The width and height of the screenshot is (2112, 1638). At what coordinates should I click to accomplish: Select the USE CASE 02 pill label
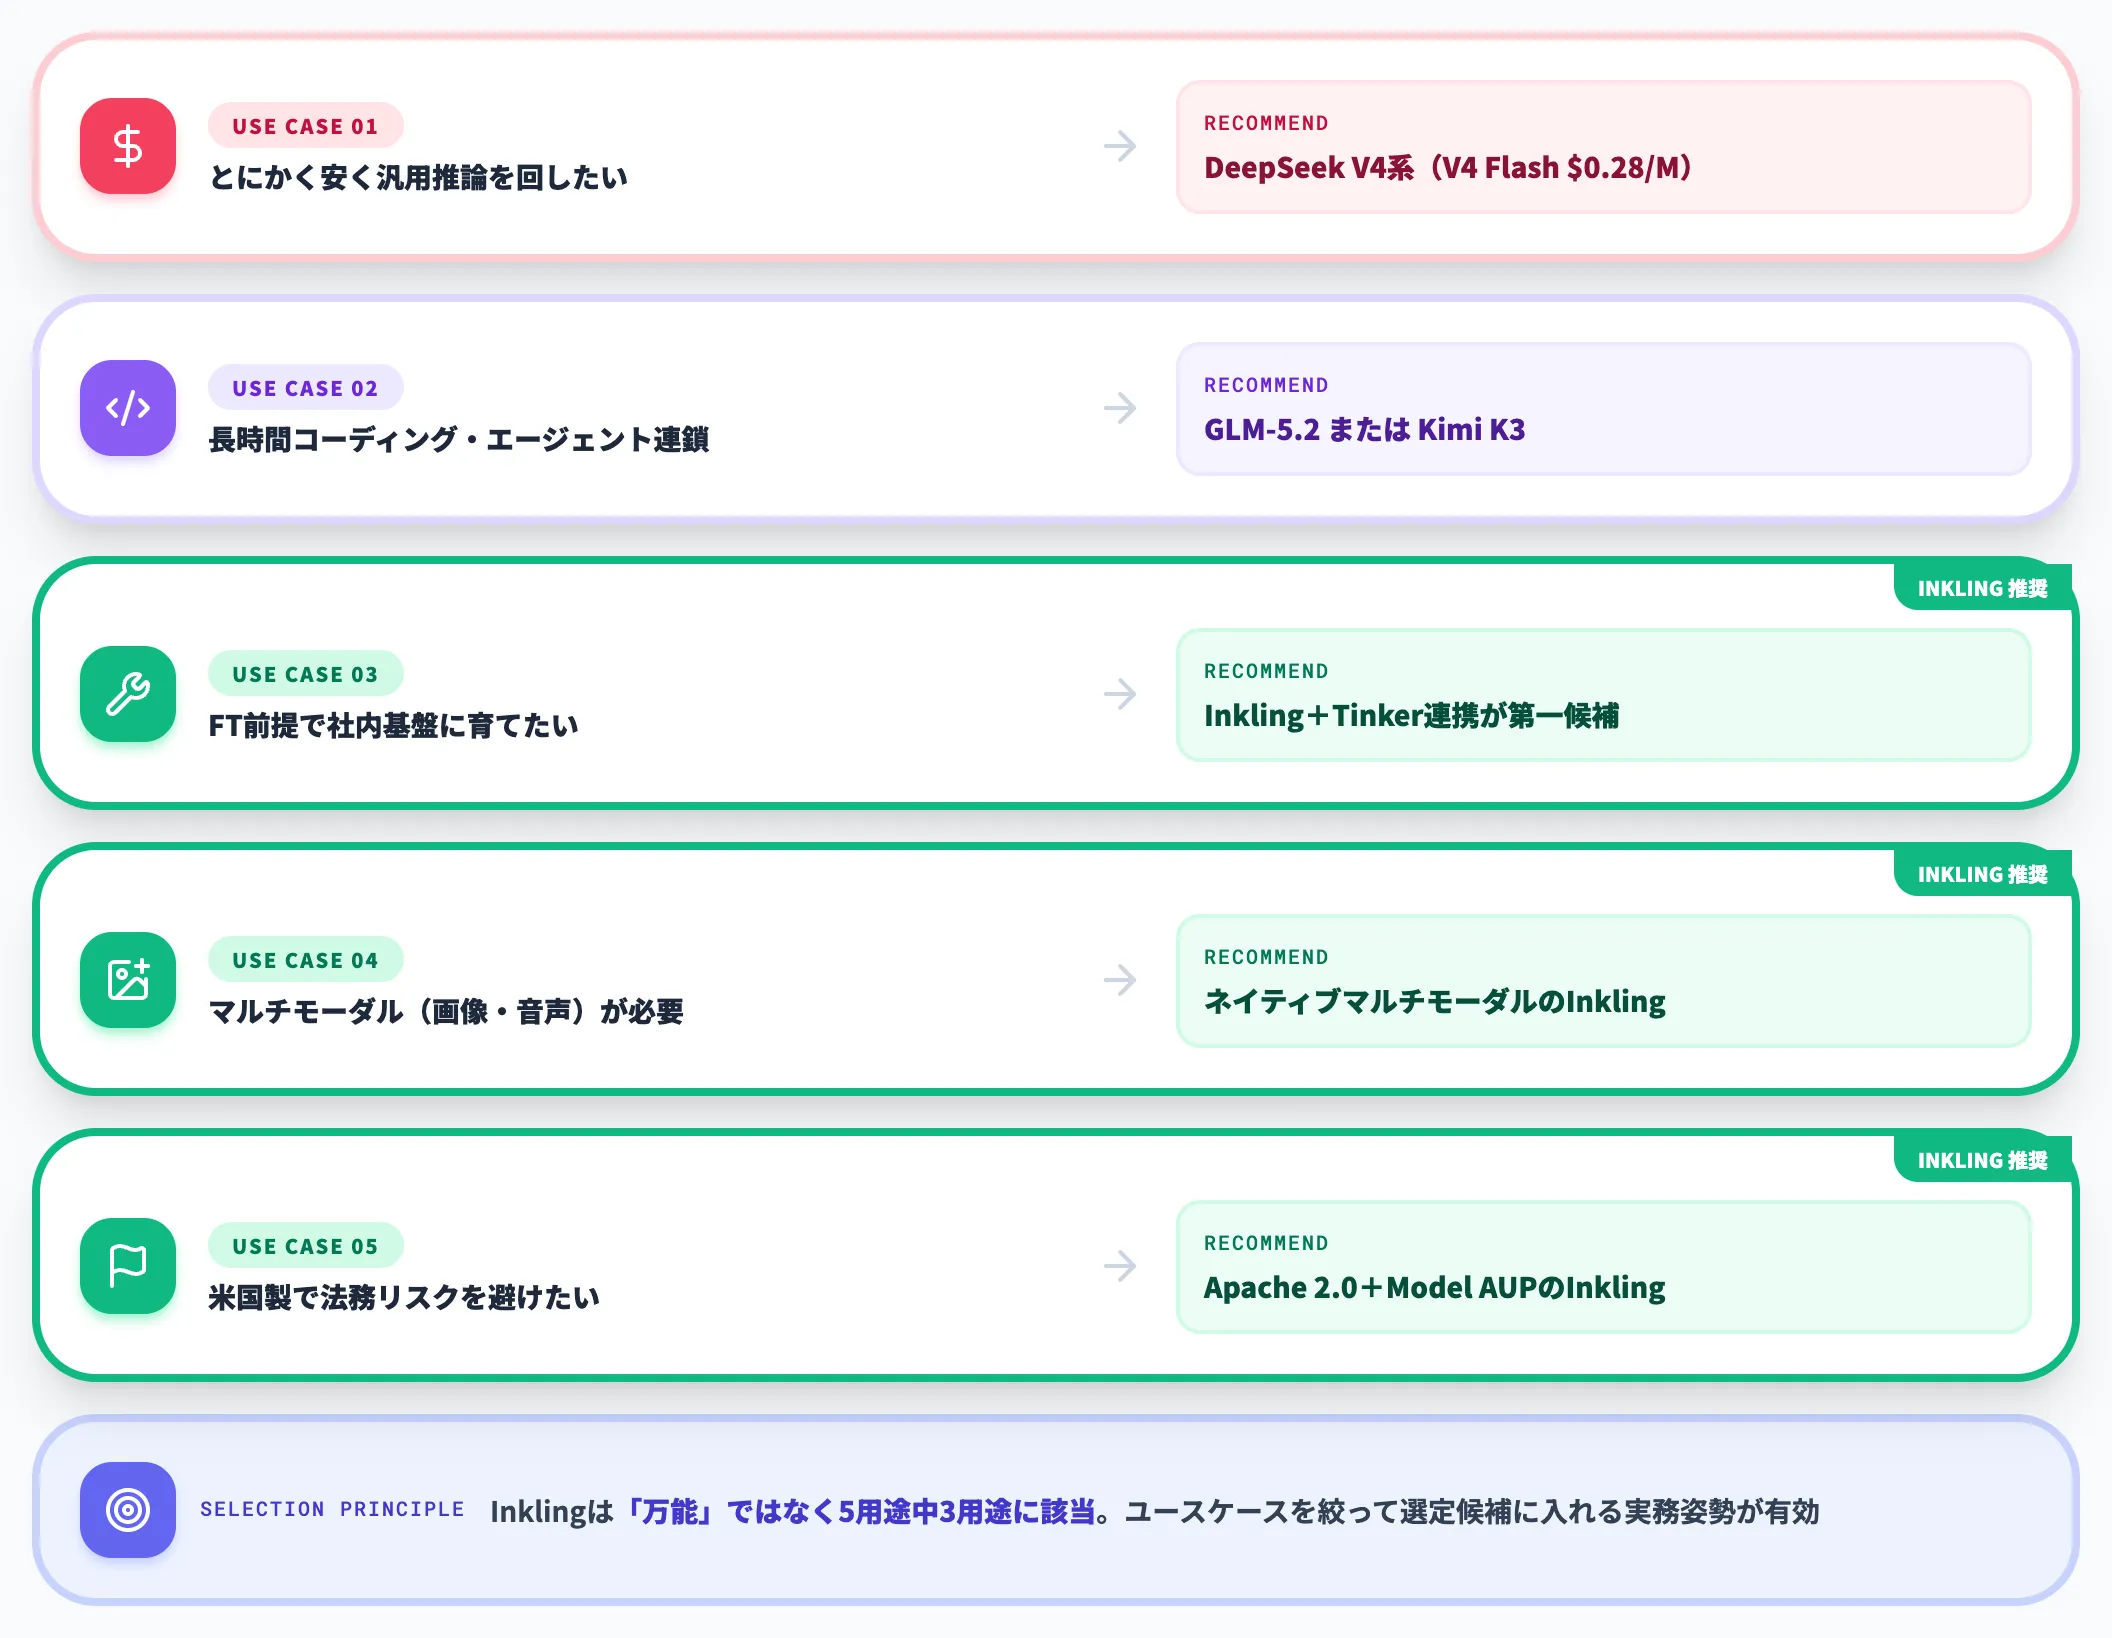tap(305, 388)
